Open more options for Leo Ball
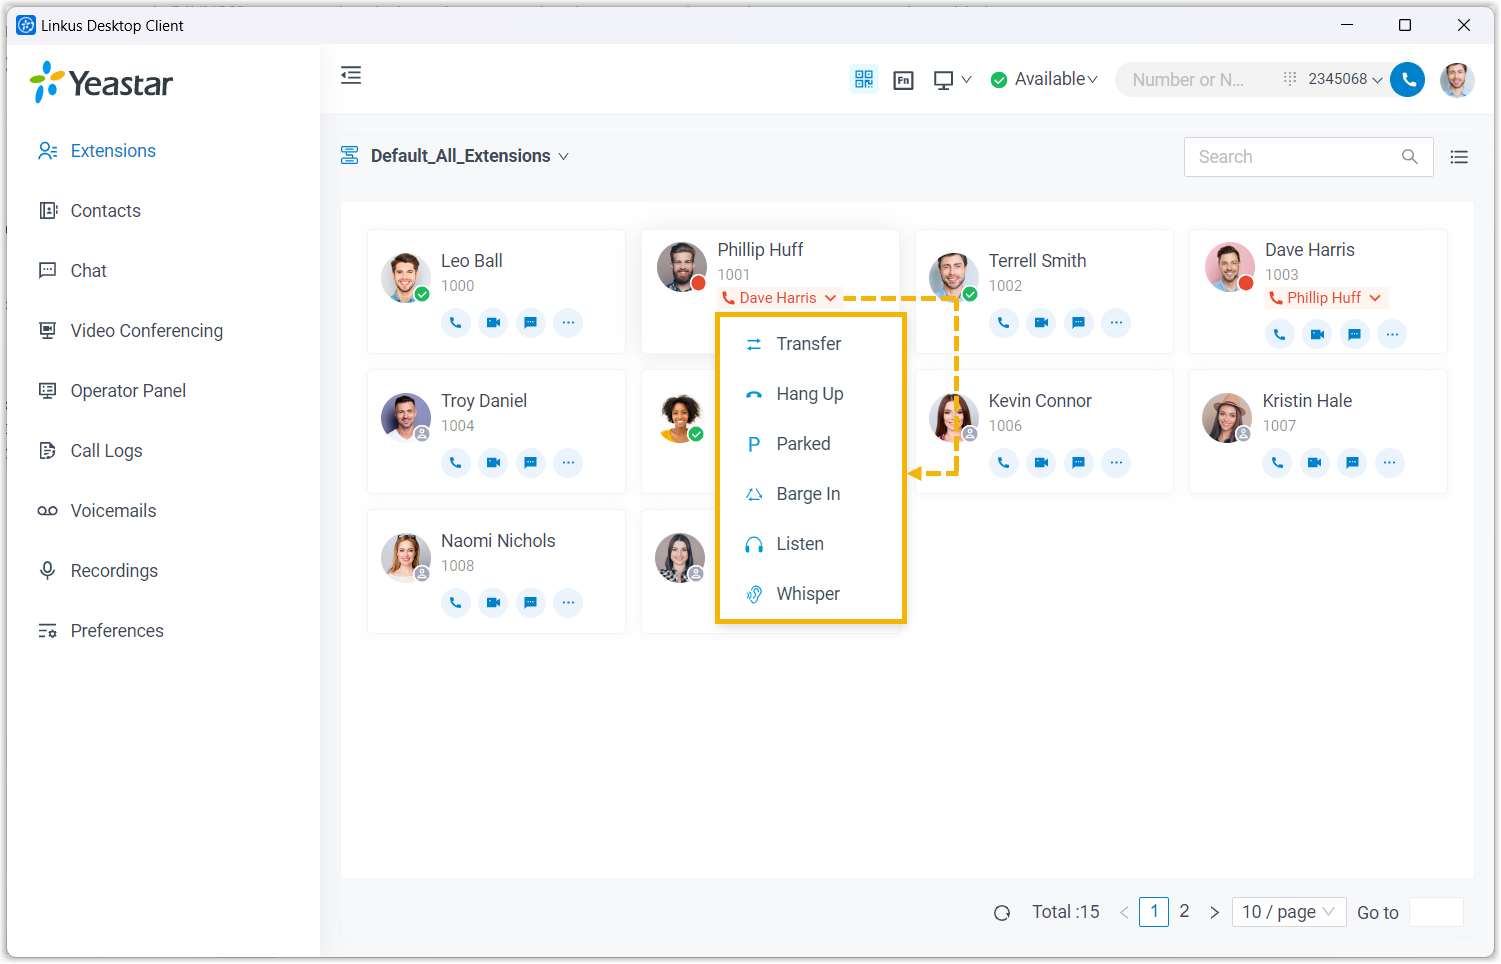 pos(568,322)
